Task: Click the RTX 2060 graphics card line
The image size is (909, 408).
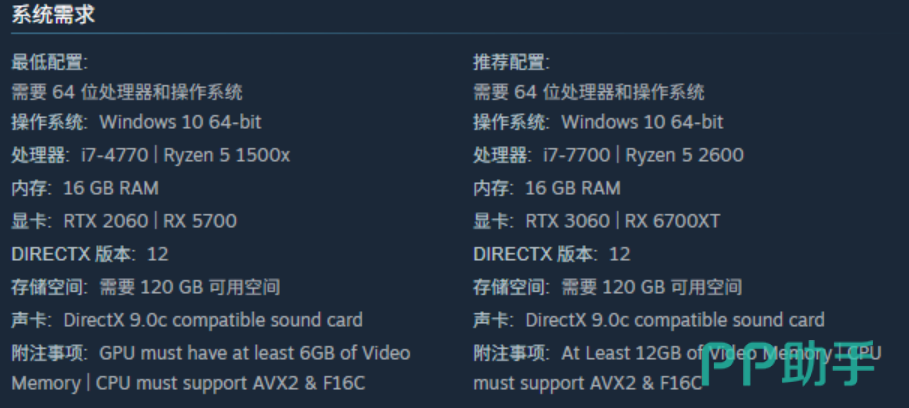Action: [124, 221]
